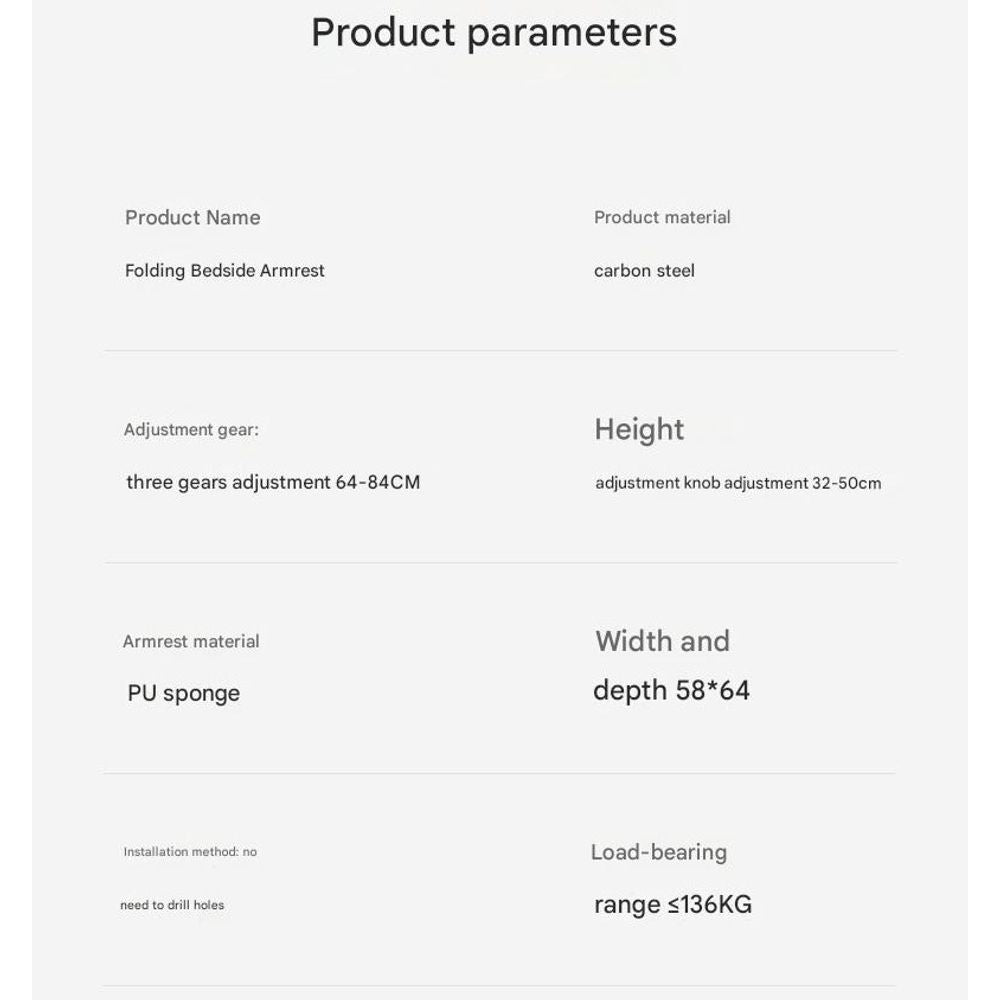
Task: Select the "Adjustment gear:" label
Action: tap(191, 430)
